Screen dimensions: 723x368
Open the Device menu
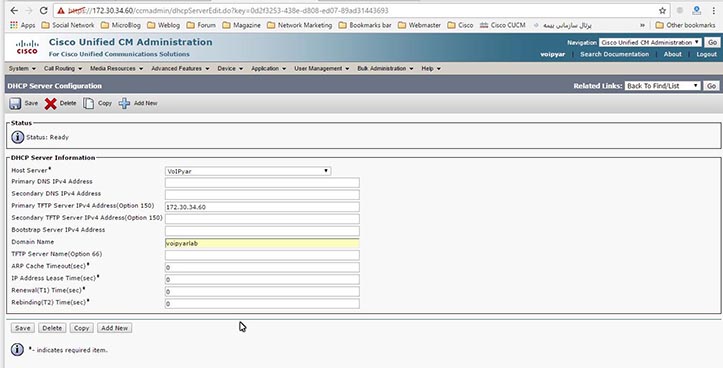point(230,68)
